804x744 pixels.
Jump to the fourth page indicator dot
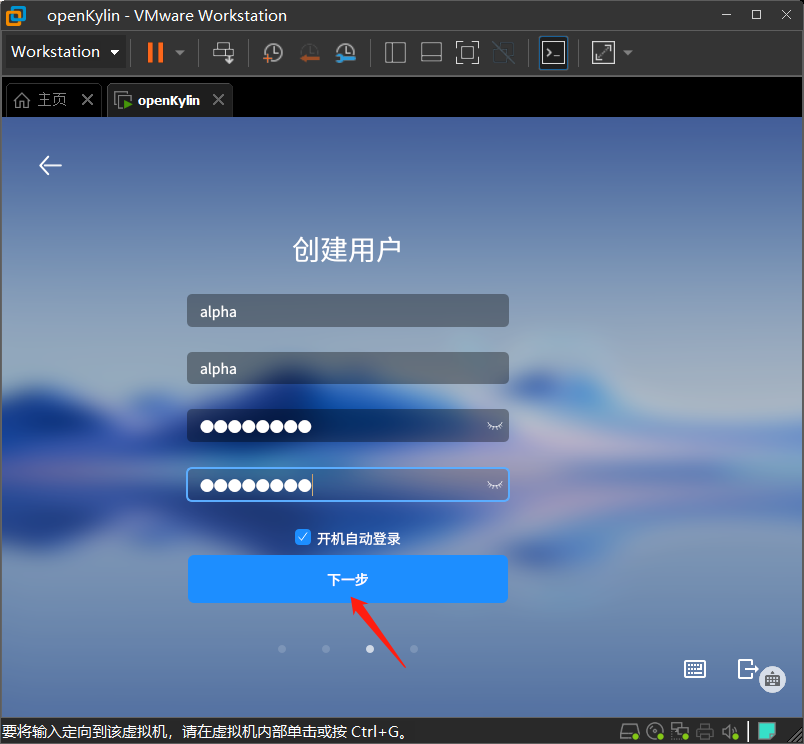click(414, 649)
